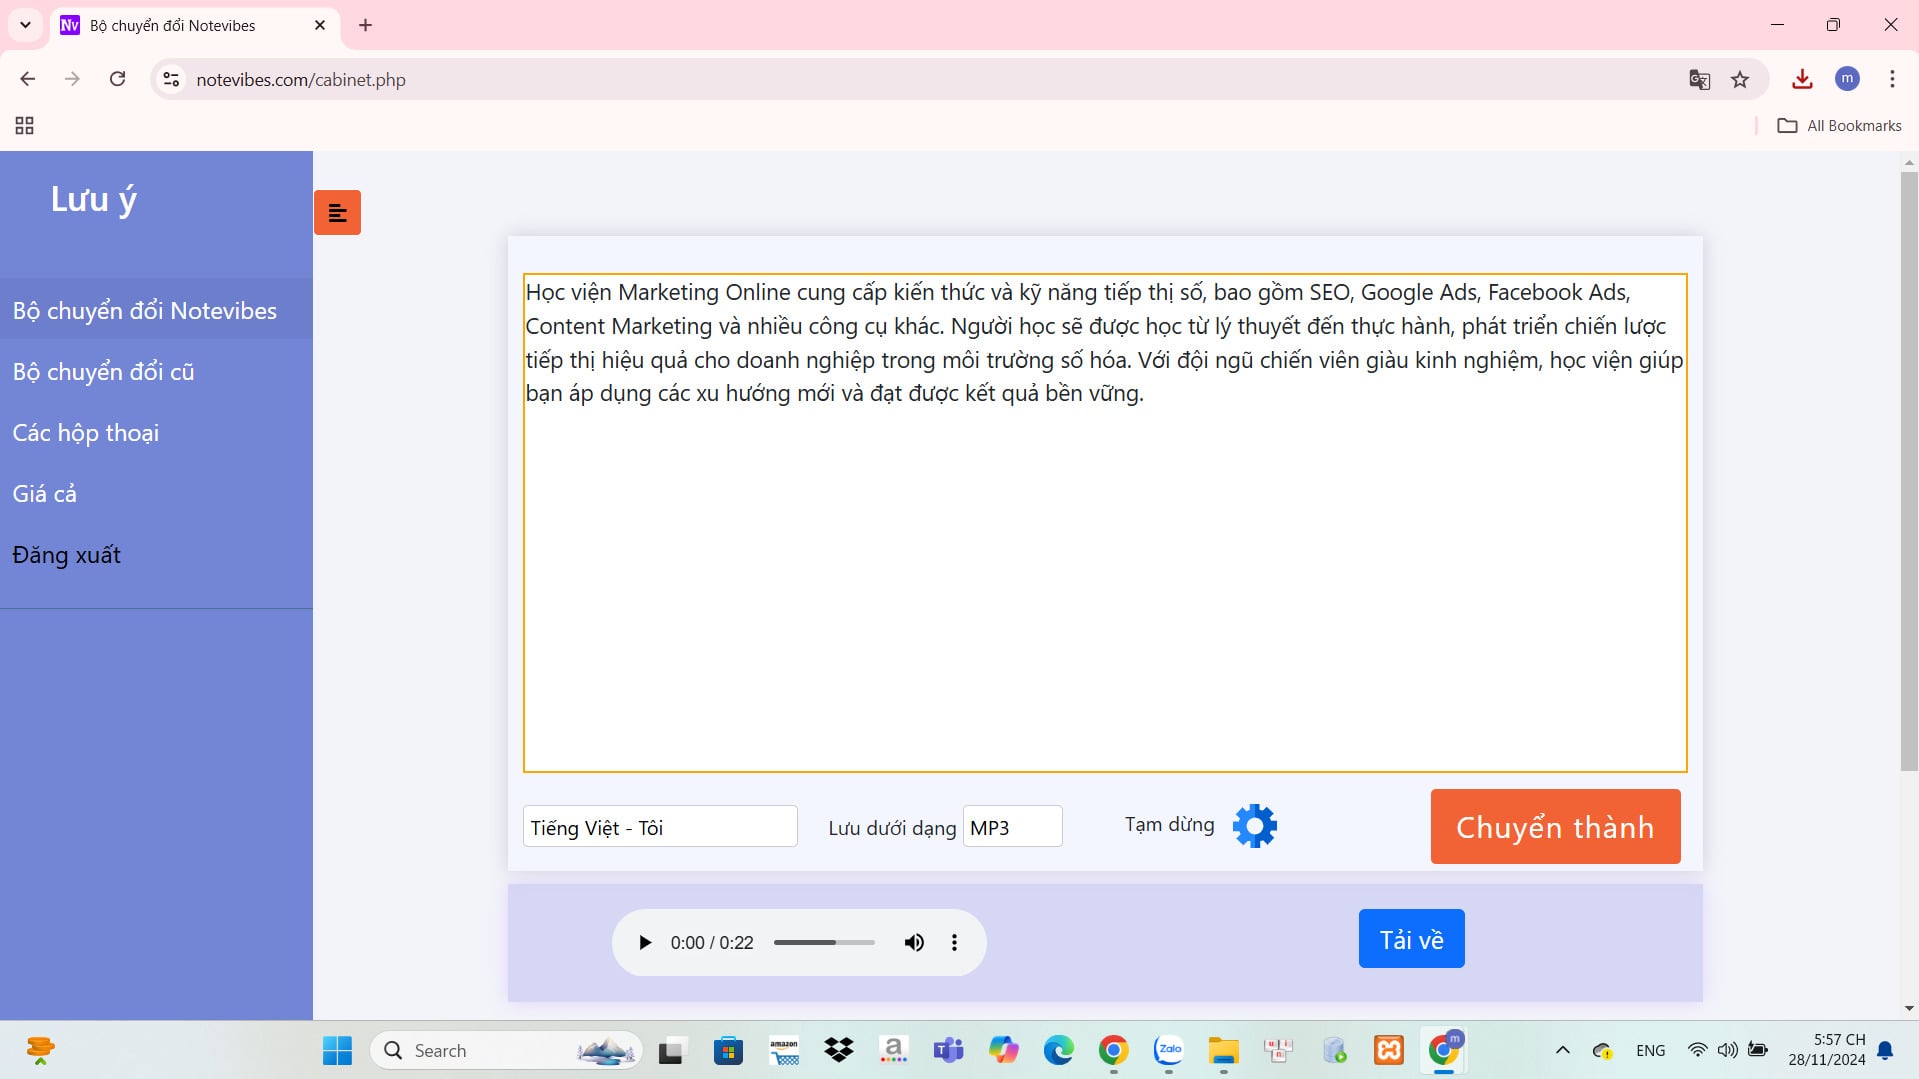Click the browser back arrow
Image resolution: width=1919 pixels, height=1079 pixels.
pyautogui.click(x=28, y=79)
